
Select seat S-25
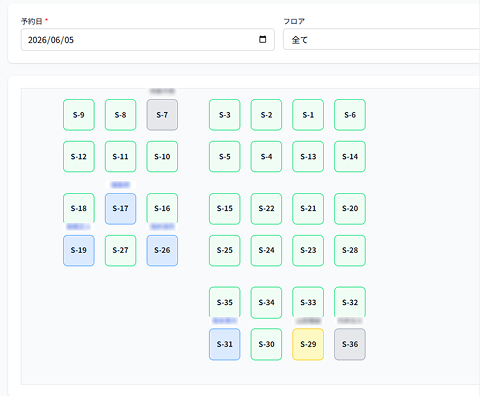(x=225, y=250)
